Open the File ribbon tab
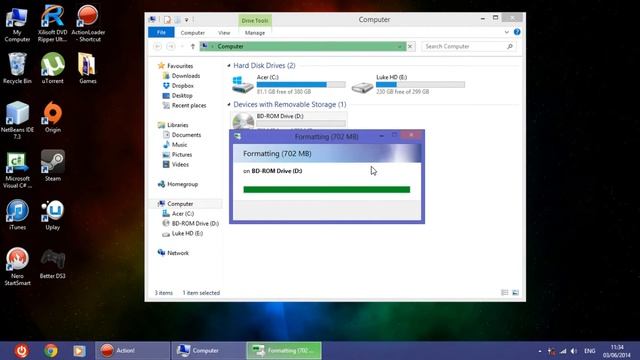640x360 pixels. [161, 32]
